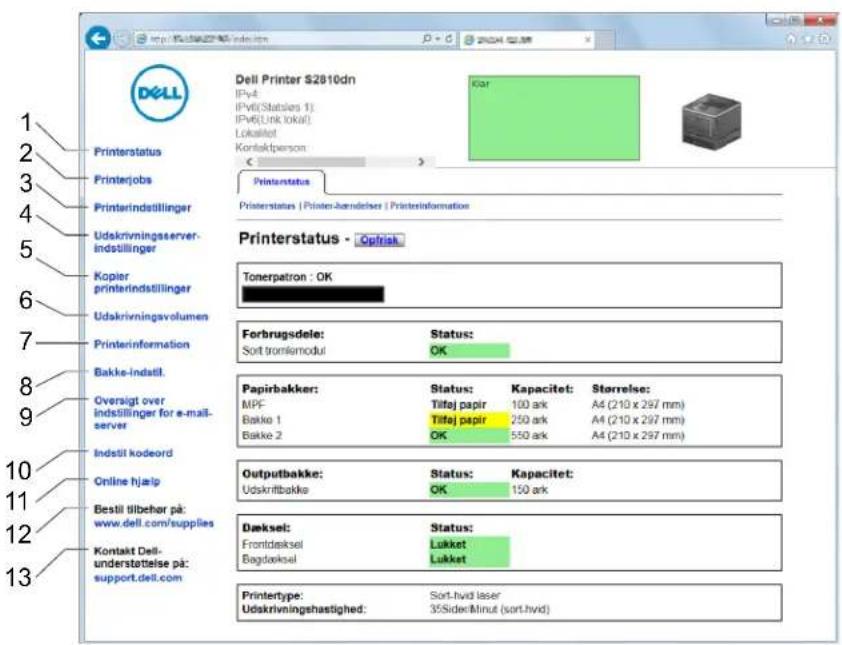Click the right arrow on the info scrollbar
The width and height of the screenshot is (842, 645).
click(x=421, y=162)
